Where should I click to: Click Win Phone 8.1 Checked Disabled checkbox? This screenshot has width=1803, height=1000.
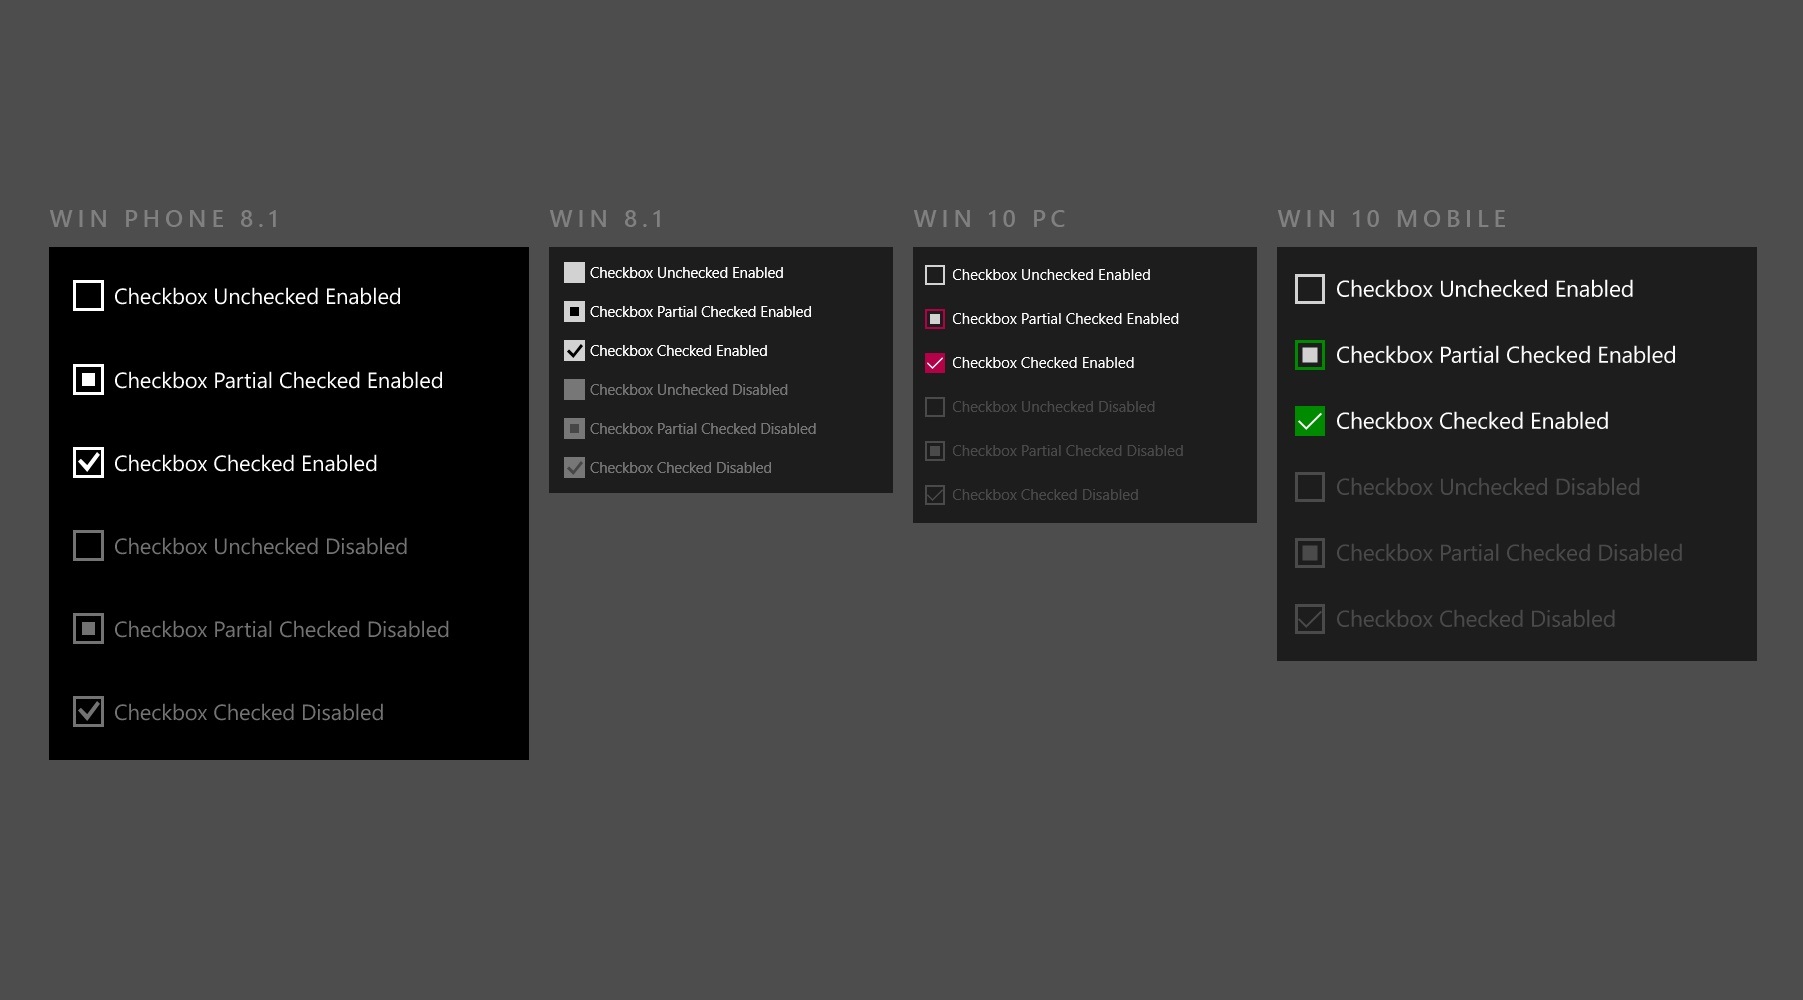pos(88,711)
